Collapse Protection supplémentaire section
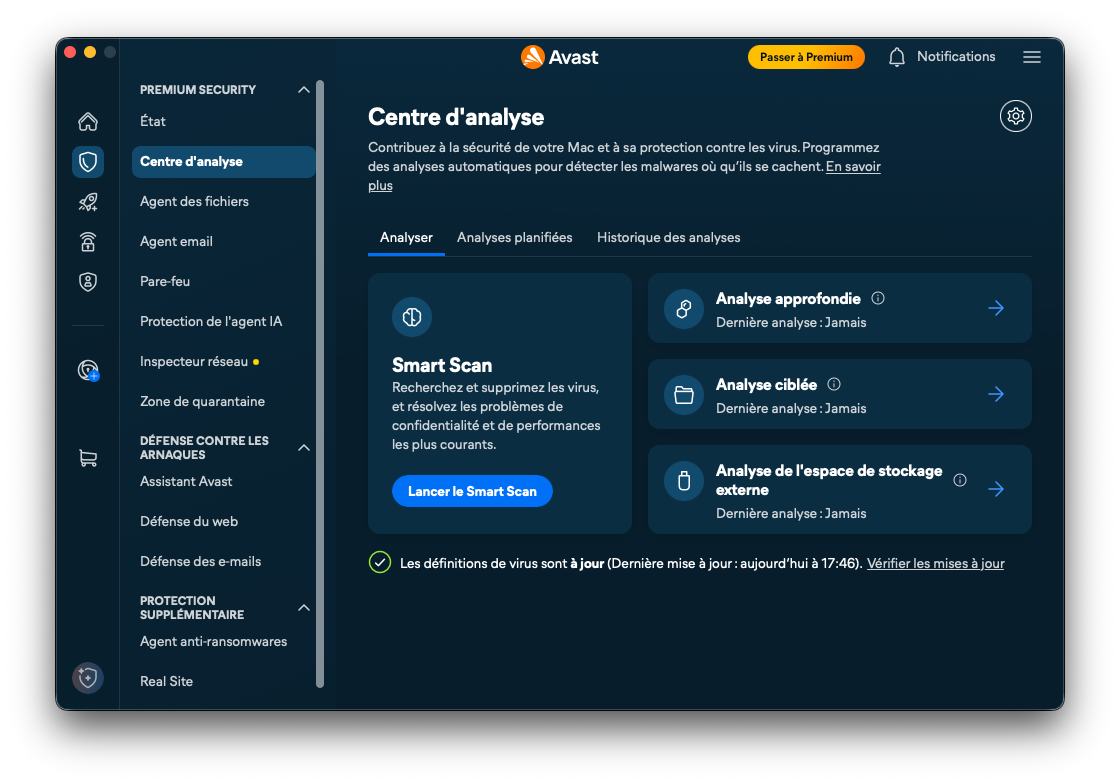Screen dimensions: 1120x784 304,608
